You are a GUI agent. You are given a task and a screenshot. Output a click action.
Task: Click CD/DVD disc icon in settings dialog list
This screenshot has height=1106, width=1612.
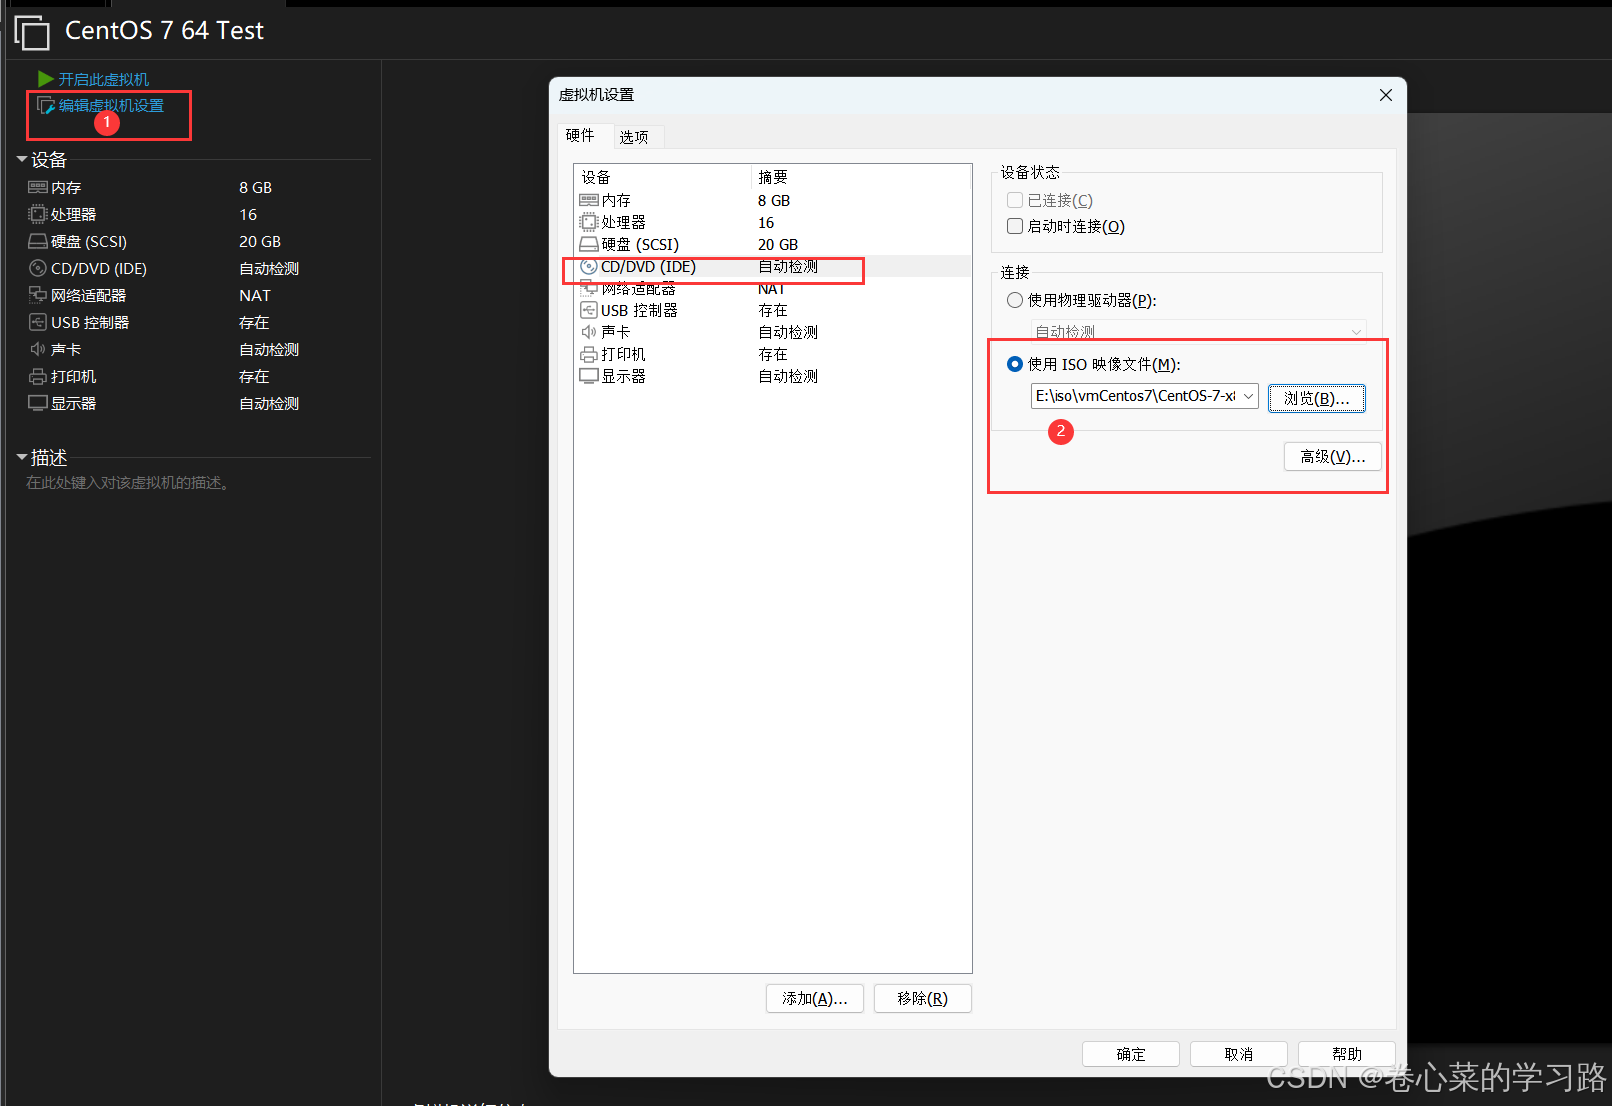point(589,266)
